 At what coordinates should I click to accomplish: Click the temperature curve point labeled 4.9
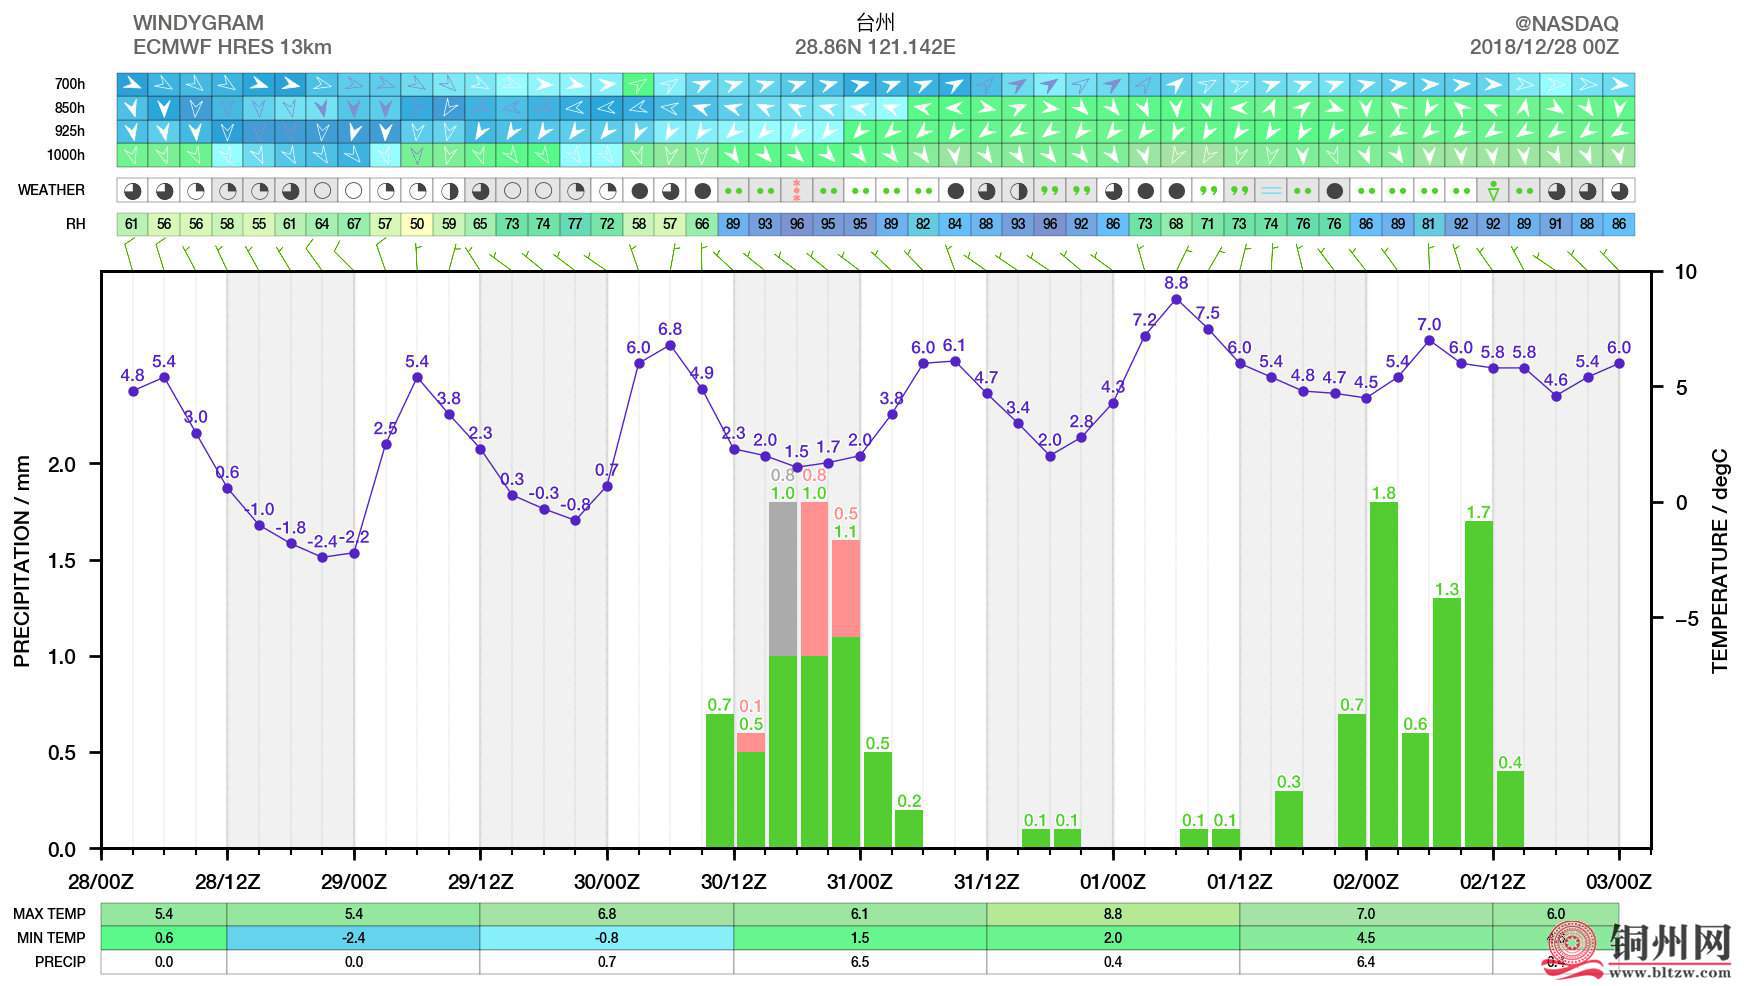[x=702, y=389]
